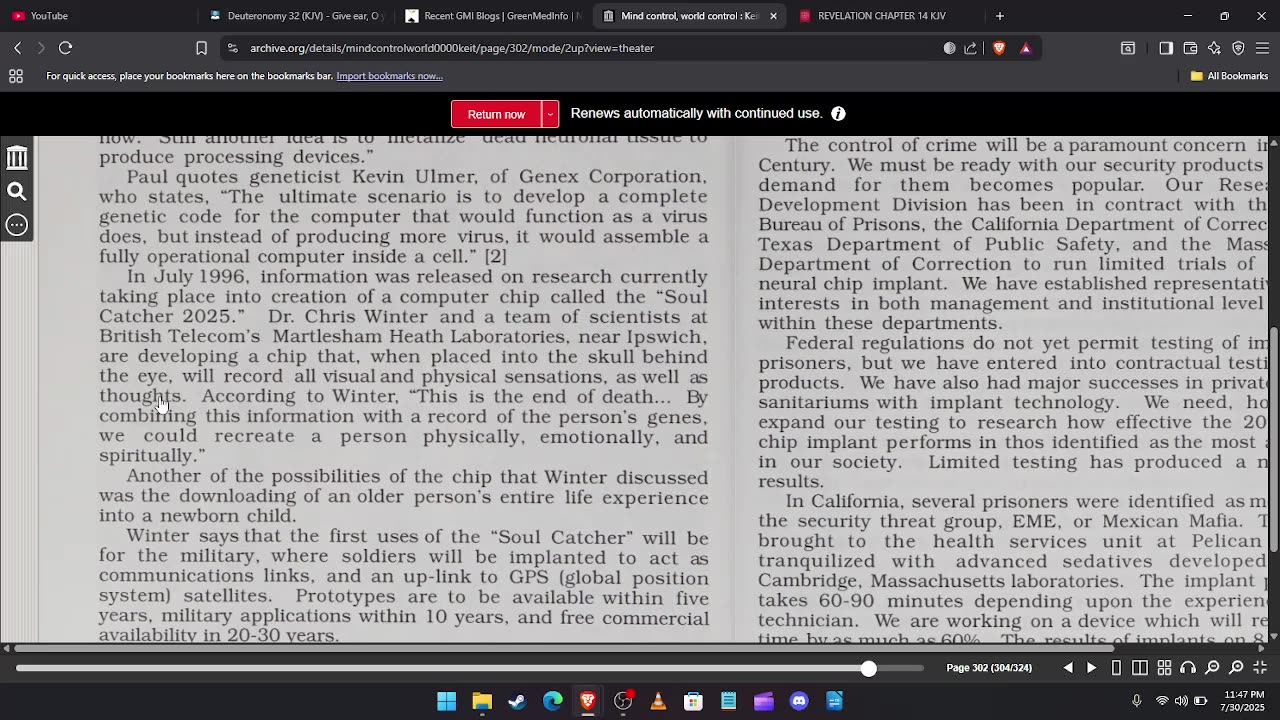
Task: Open Notepad from the taskbar
Action: click(x=728, y=702)
